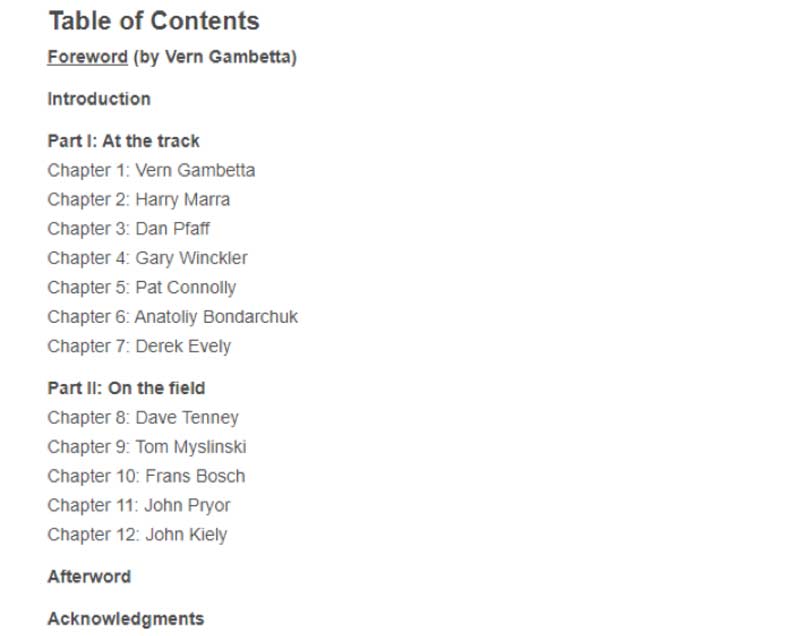Open the Foreword link
800x636 pixels.
(87, 57)
